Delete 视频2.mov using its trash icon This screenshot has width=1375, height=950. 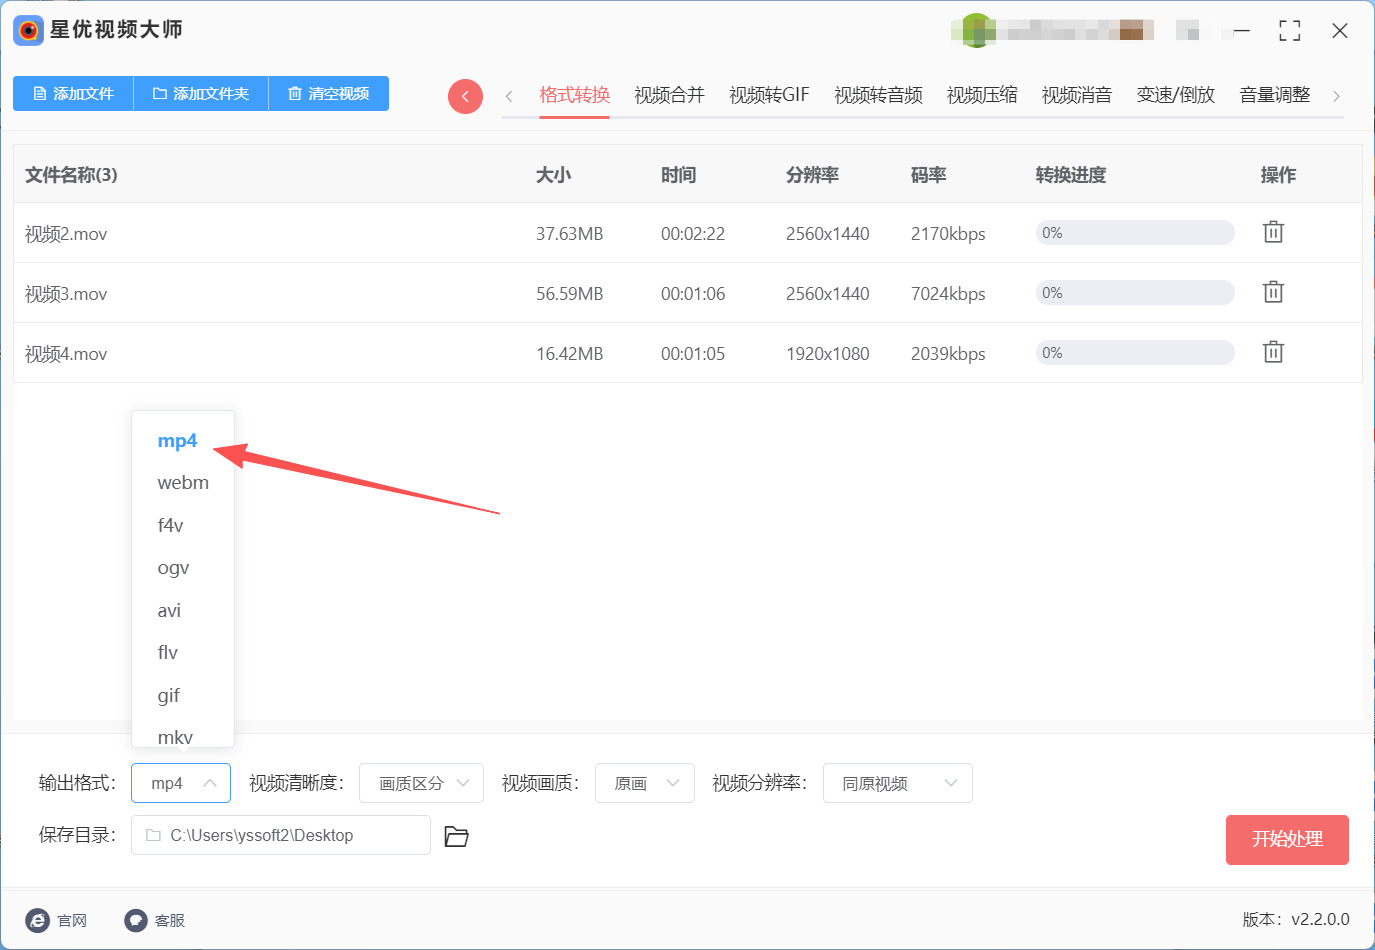tap(1273, 232)
